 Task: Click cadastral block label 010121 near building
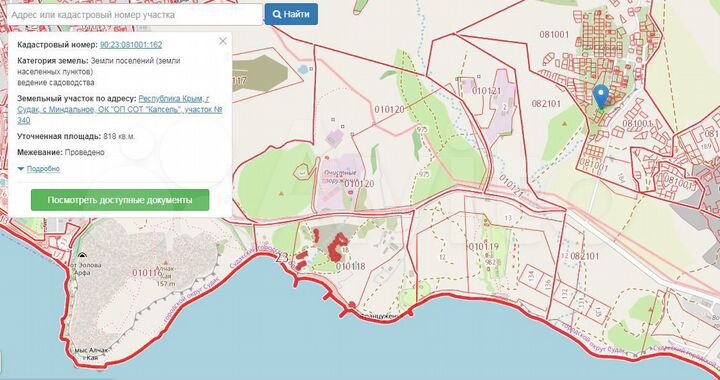pos(487,91)
